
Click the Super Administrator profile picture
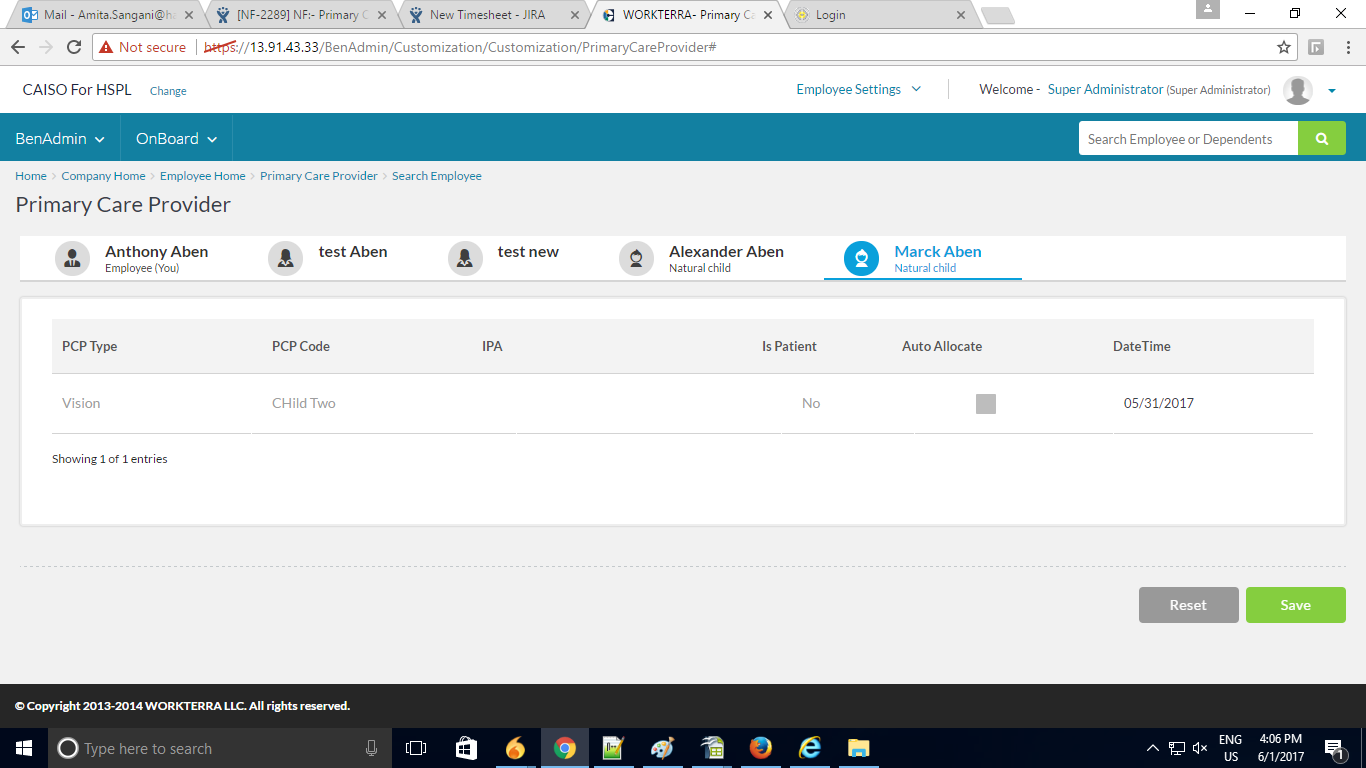click(1297, 90)
